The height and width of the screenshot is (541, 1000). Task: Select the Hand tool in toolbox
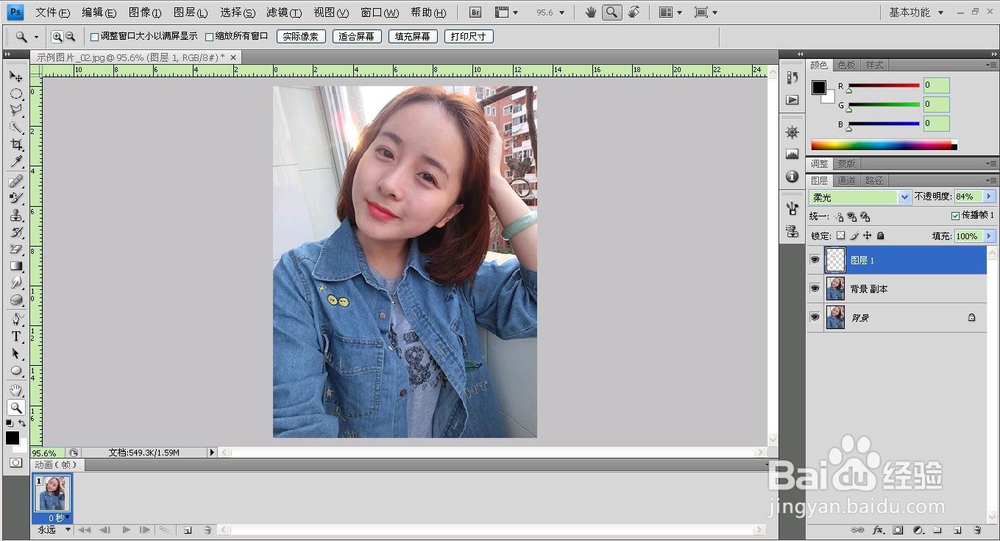click(x=16, y=390)
